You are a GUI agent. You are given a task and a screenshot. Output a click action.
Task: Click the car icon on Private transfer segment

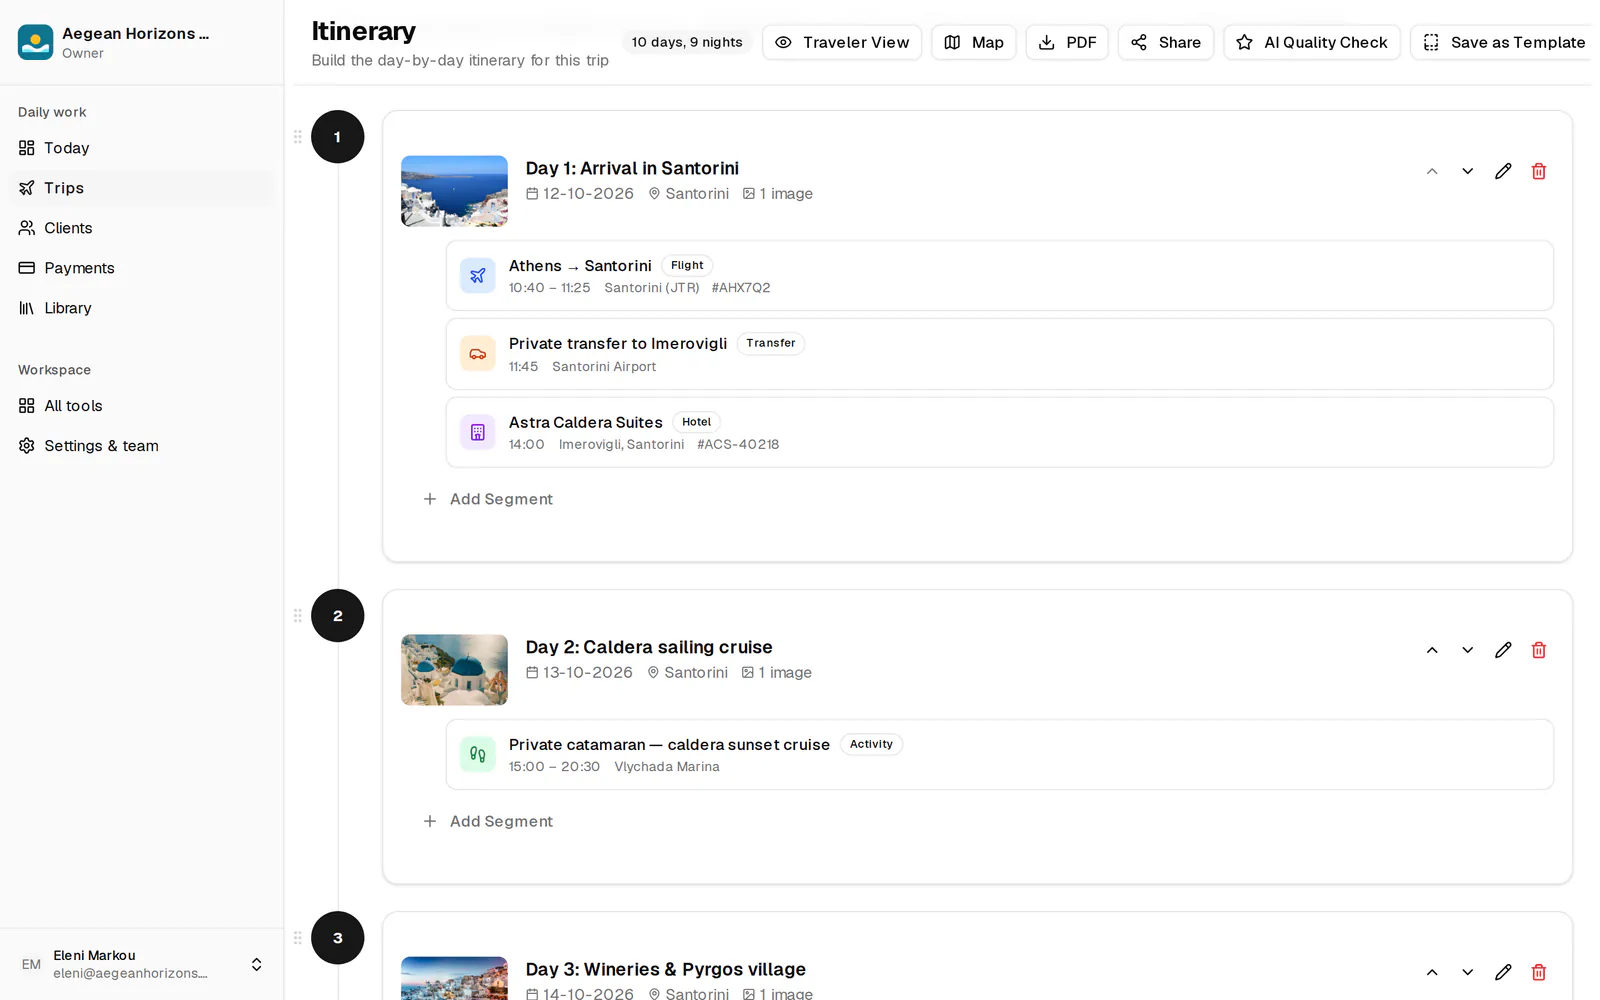[478, 354]
